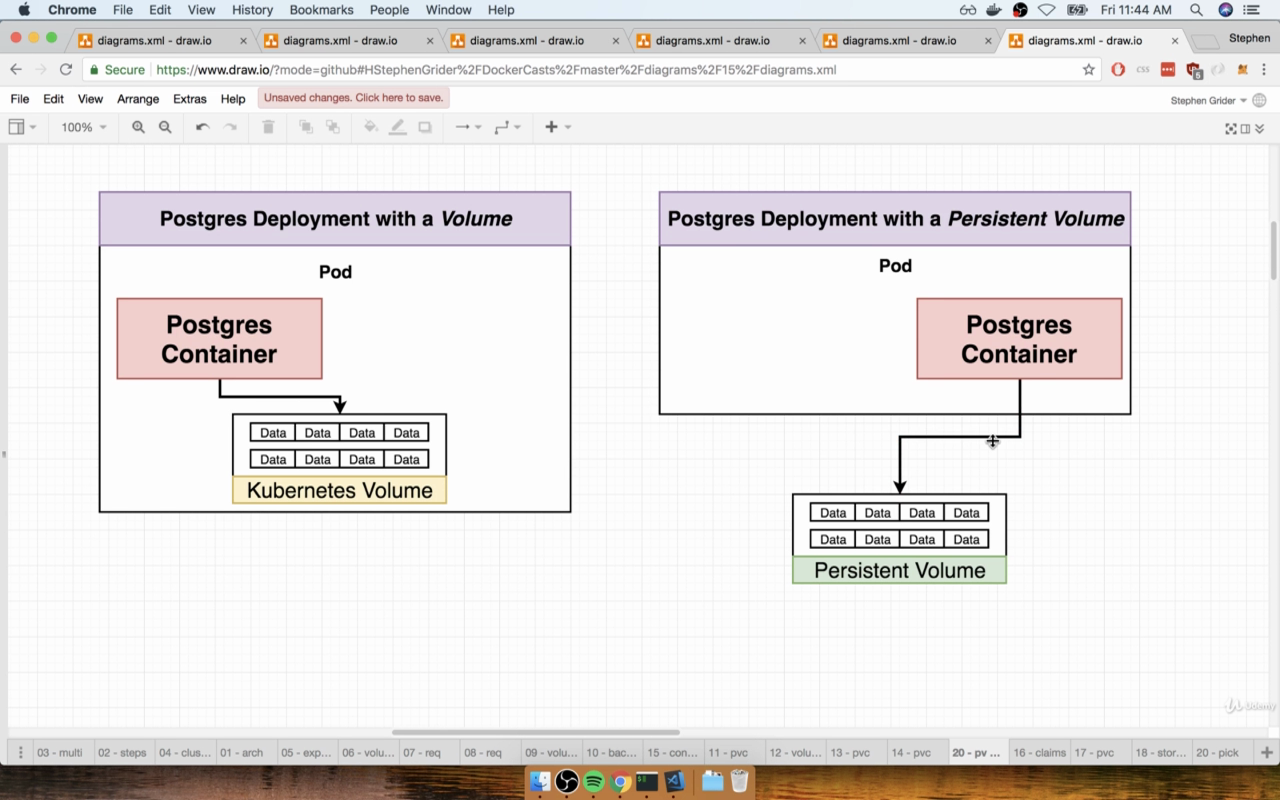Click the MetaMask fox extension icon

point(1242,70)
